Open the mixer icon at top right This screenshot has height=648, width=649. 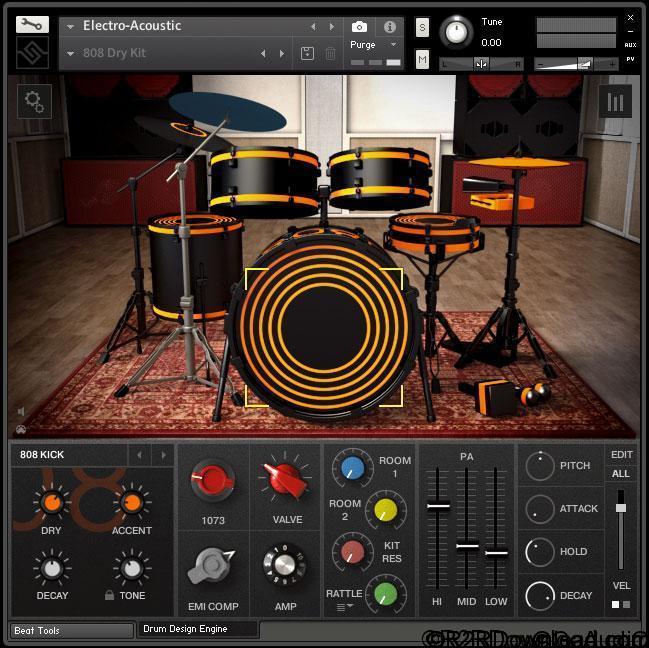(615, 101)
